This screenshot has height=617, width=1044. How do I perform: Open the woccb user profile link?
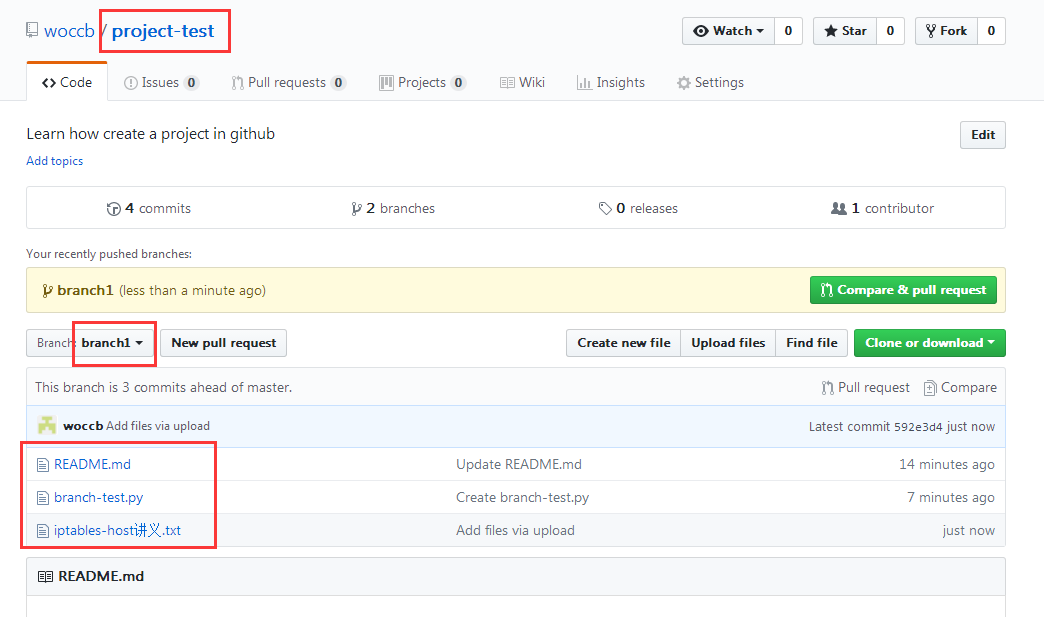pyautogui.click(x=69, y=31)
